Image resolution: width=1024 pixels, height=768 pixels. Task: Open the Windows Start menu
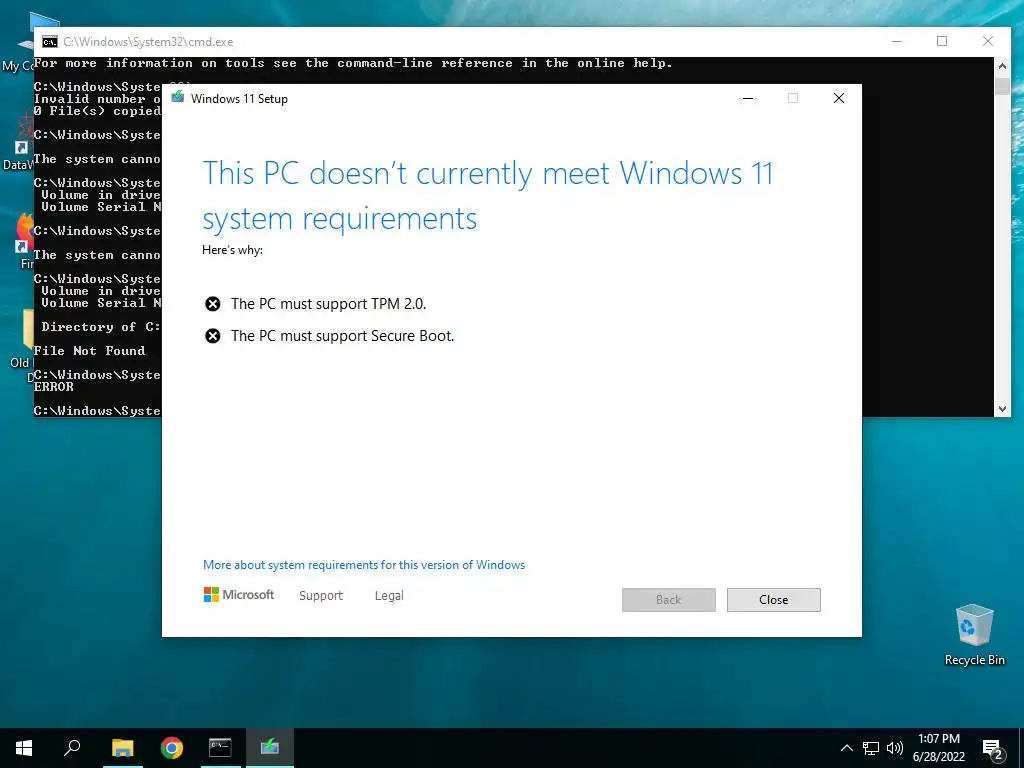click(24, 748)
